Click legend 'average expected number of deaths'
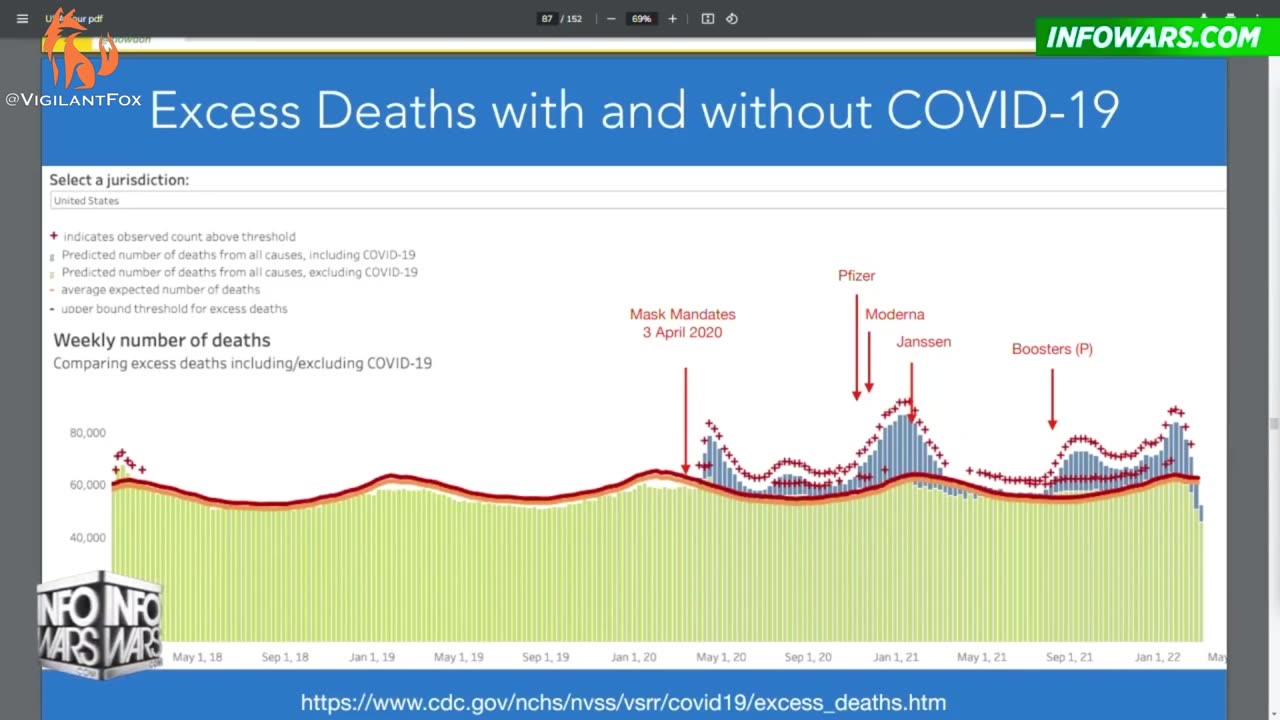 [x=160, y=290]
